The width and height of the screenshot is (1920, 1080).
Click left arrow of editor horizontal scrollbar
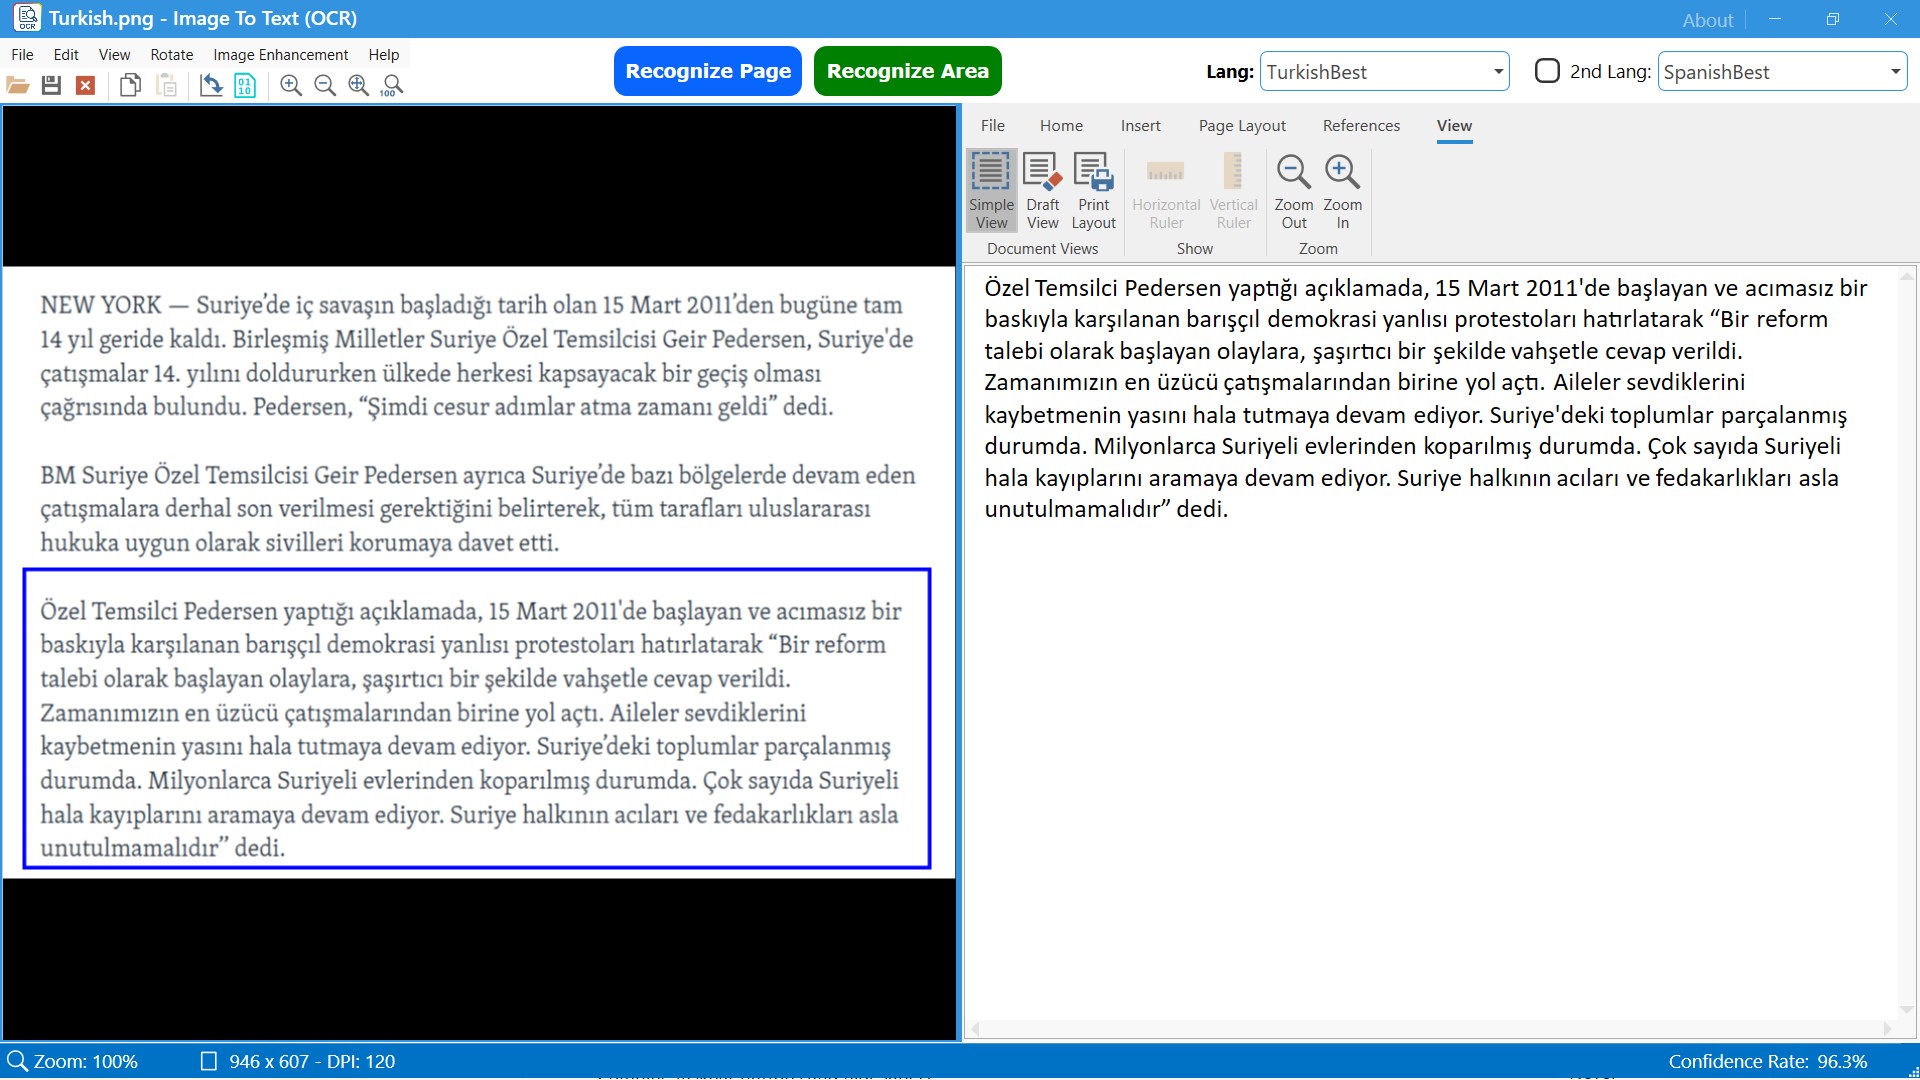(976, 1029)
